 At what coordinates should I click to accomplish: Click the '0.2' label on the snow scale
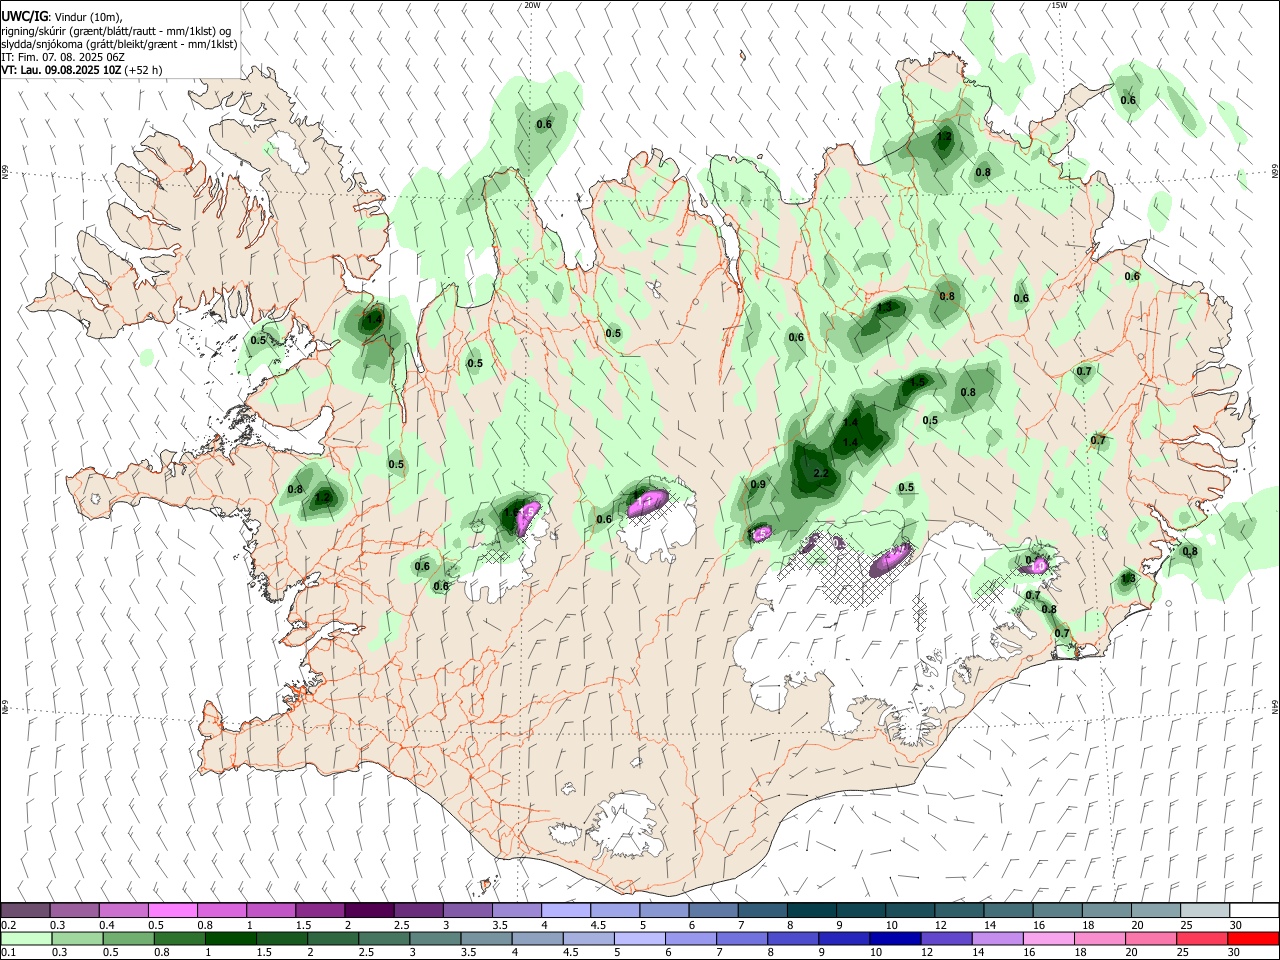(8, 925)
